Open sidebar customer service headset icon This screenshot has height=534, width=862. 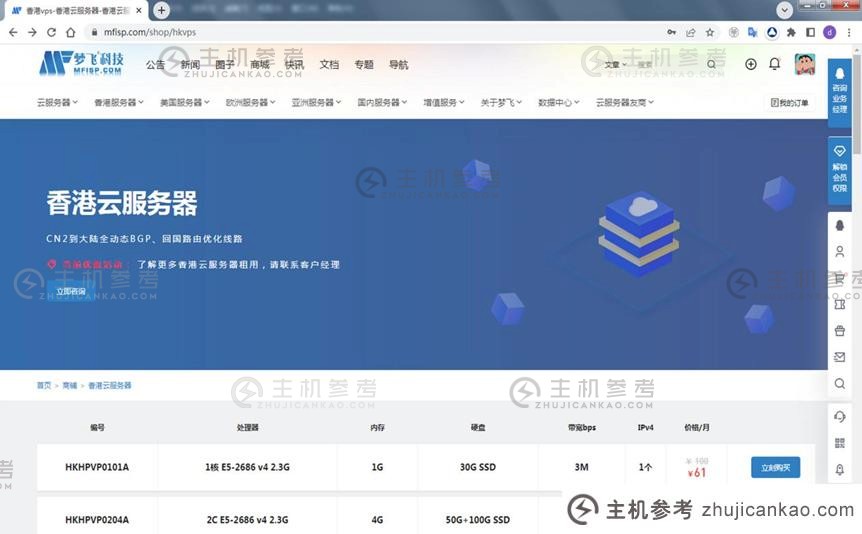pyautogui.click(x=839, y=416)
